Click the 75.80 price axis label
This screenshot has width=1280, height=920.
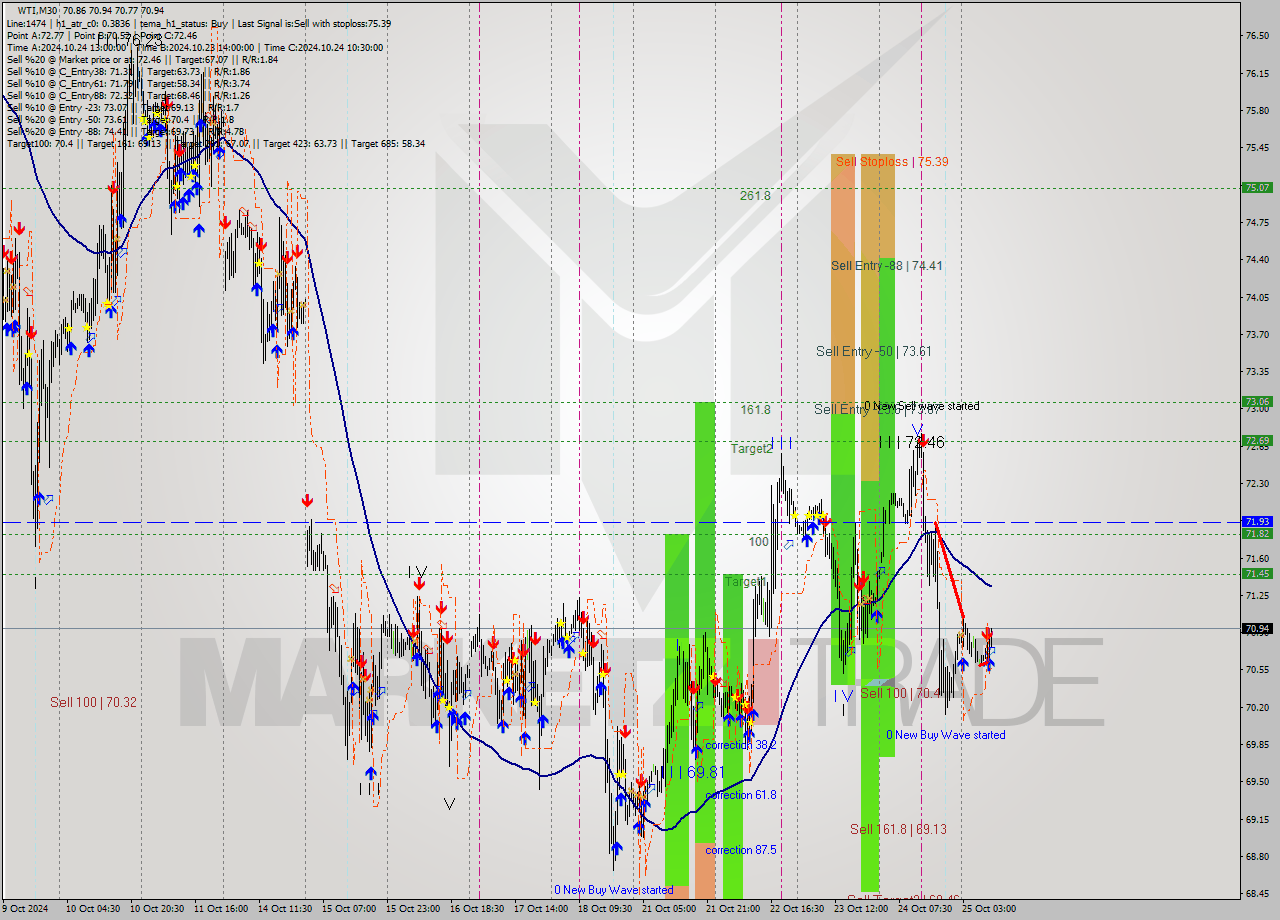coord(1257,111)
